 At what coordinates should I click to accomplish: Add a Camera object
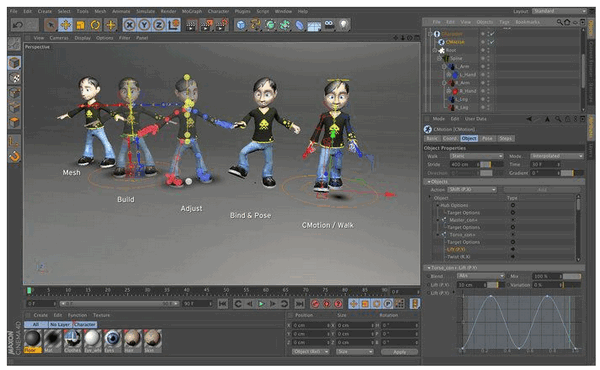[329, 25]
